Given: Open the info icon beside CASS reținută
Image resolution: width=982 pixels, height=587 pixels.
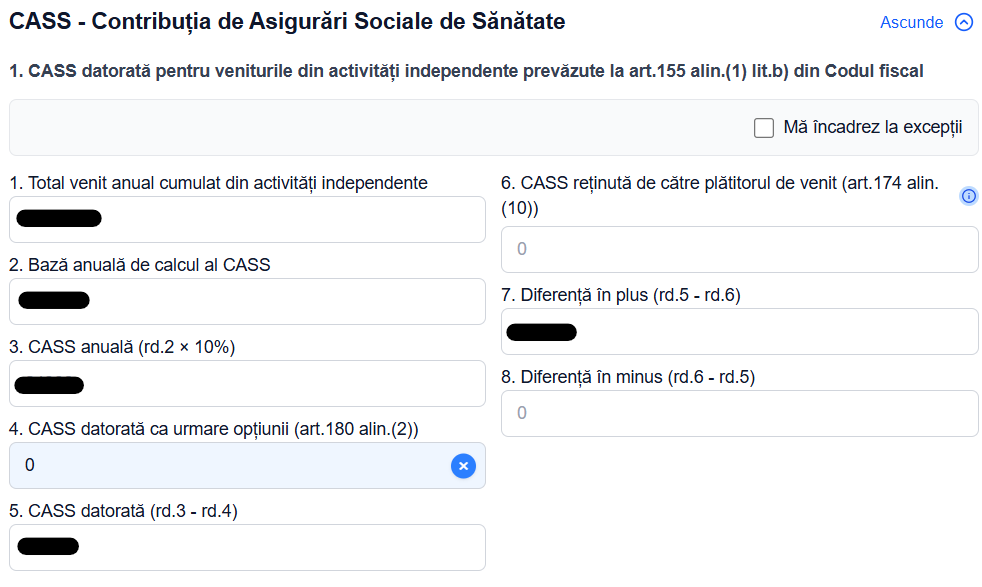Looking at the screenshot, I should [968, 196].
